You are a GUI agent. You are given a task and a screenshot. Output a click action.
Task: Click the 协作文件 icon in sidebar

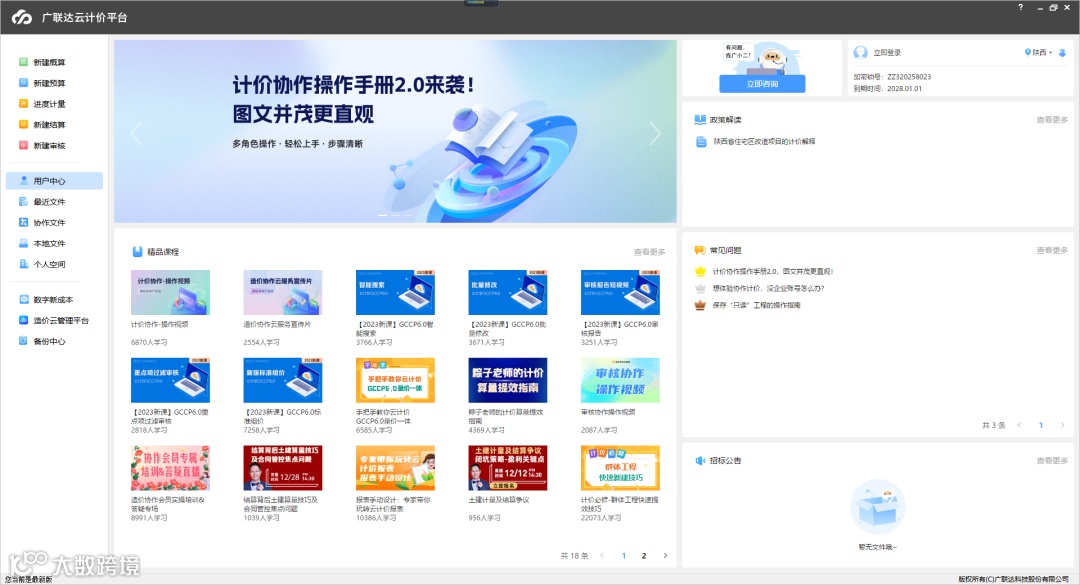(x=23, y=223)
